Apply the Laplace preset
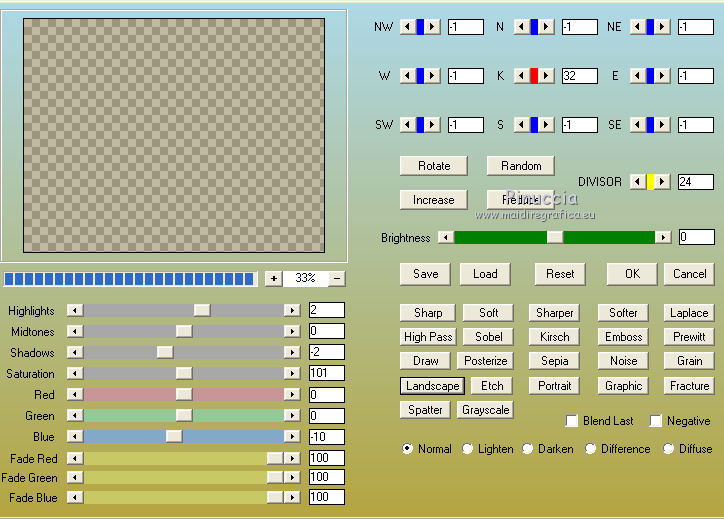 [689, 313]
